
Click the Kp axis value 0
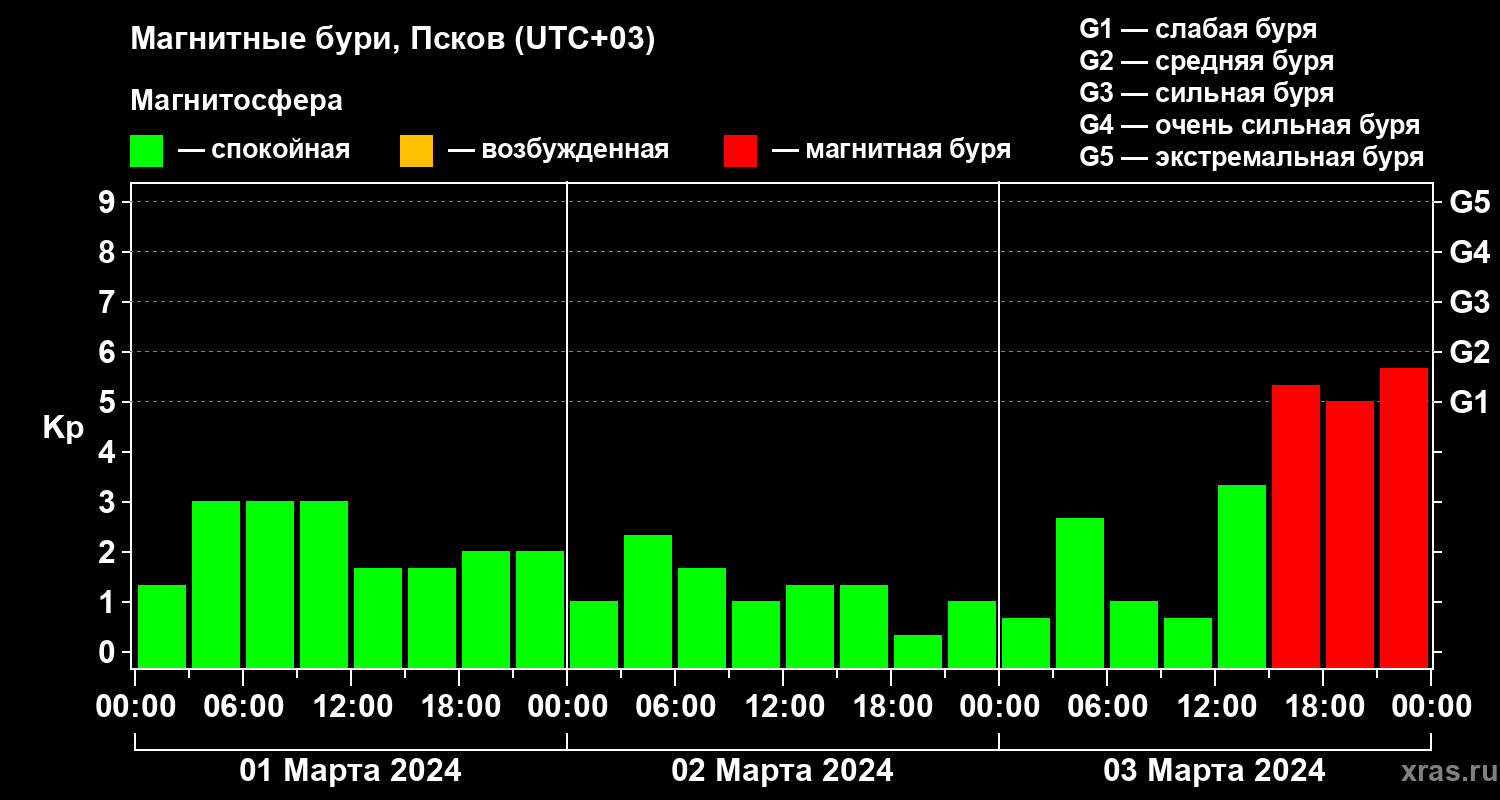click(x=109, y=652)
